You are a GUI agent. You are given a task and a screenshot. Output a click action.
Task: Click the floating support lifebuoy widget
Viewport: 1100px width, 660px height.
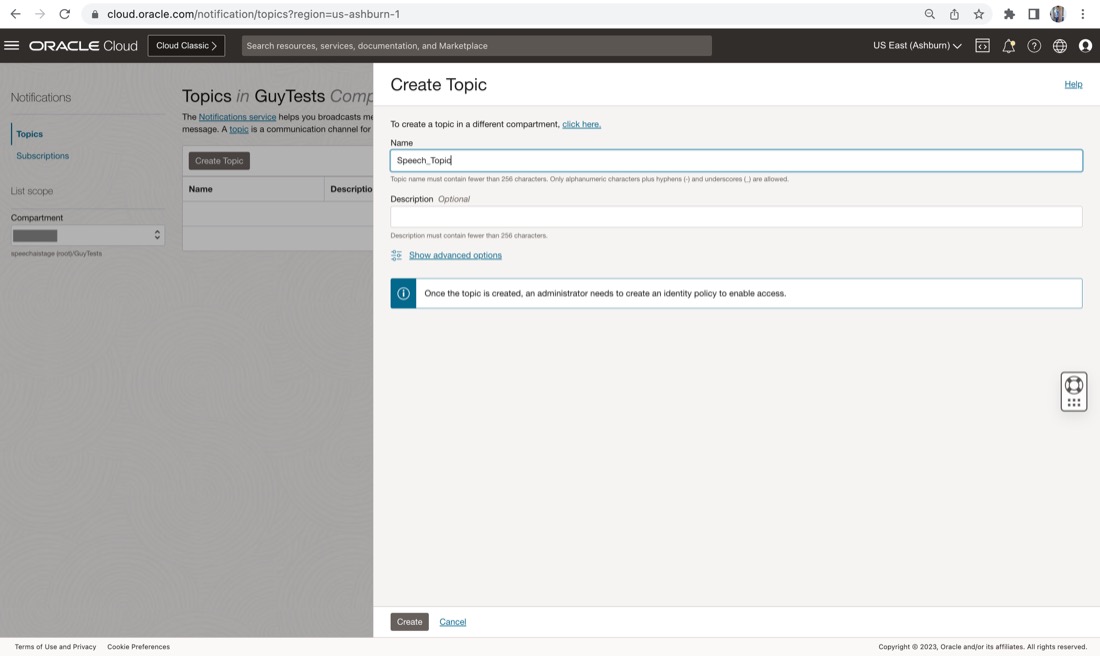point(1074,391)
